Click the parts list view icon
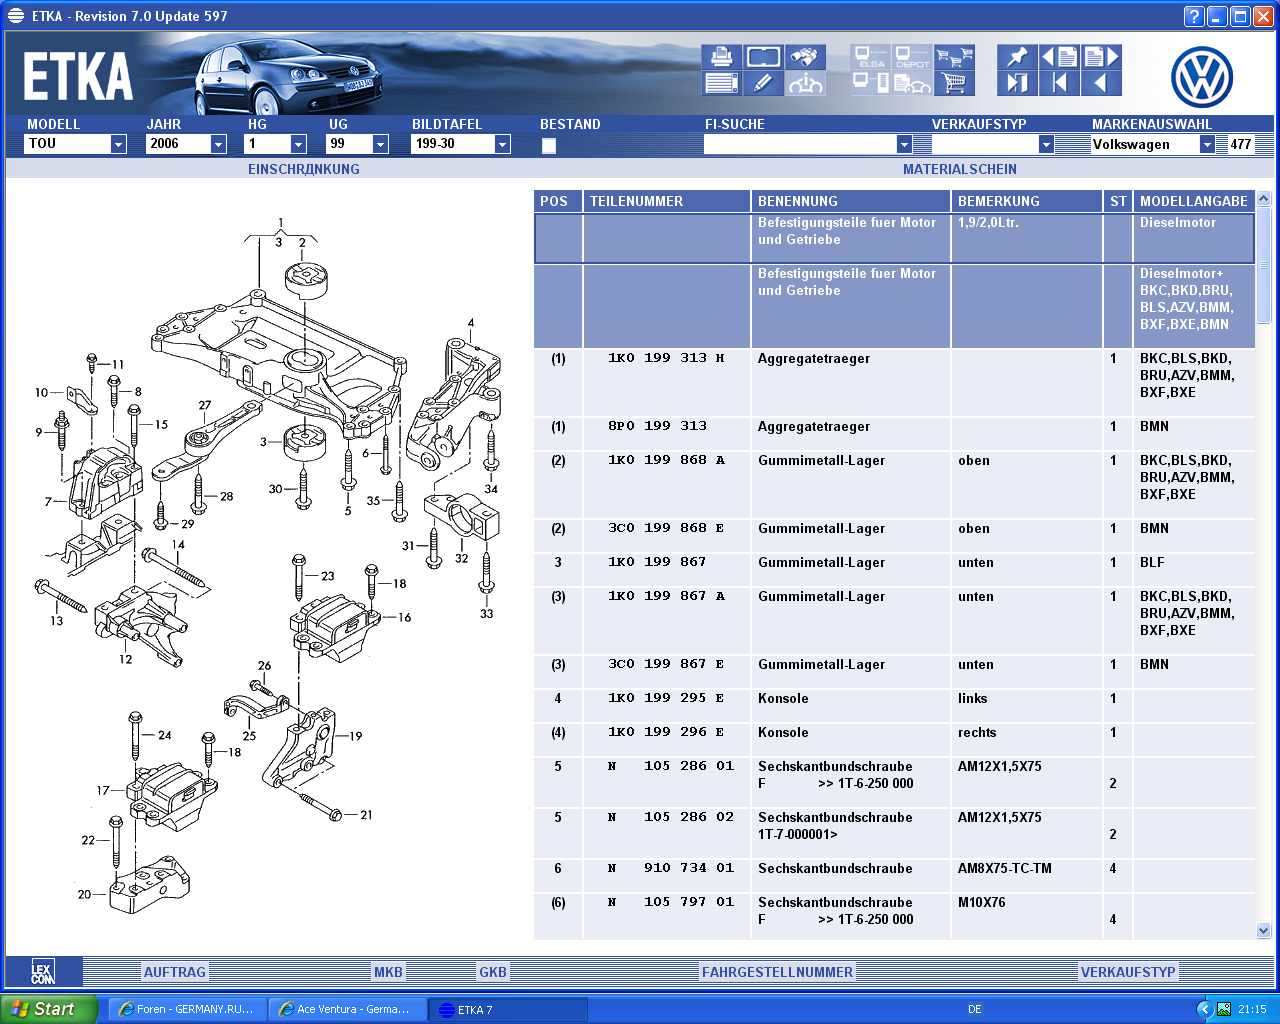Viewport: 1280px width, 1024px height. pos(721,84)
